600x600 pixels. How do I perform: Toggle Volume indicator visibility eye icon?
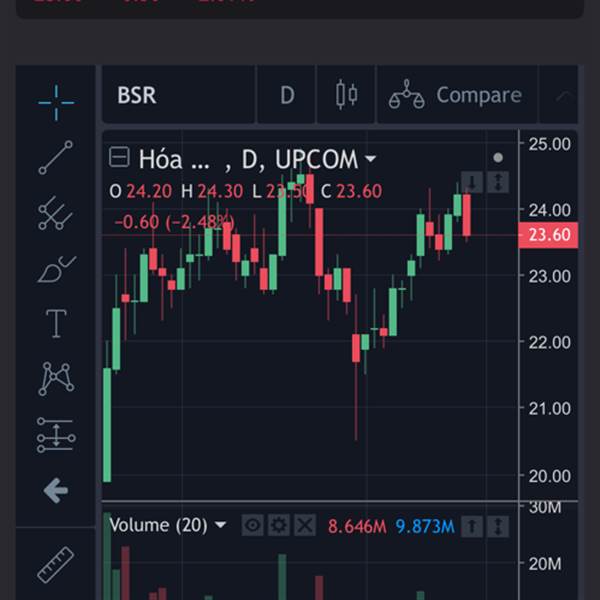[253, 525]
